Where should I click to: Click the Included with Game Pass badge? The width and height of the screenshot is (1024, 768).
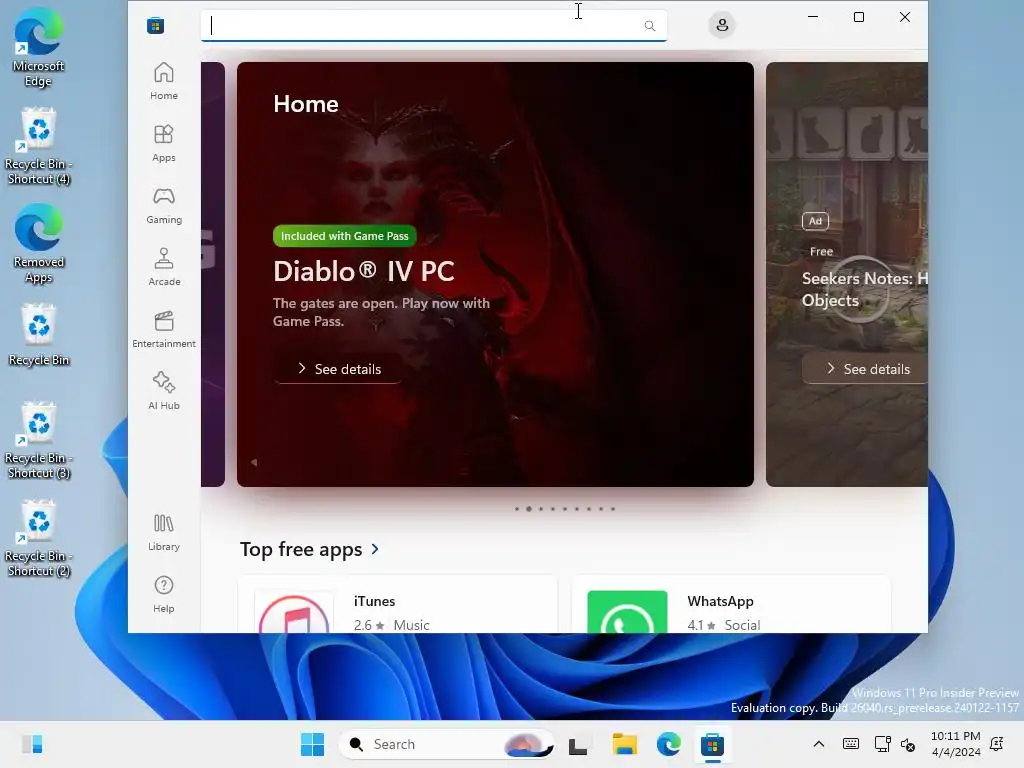pos(345,236)
